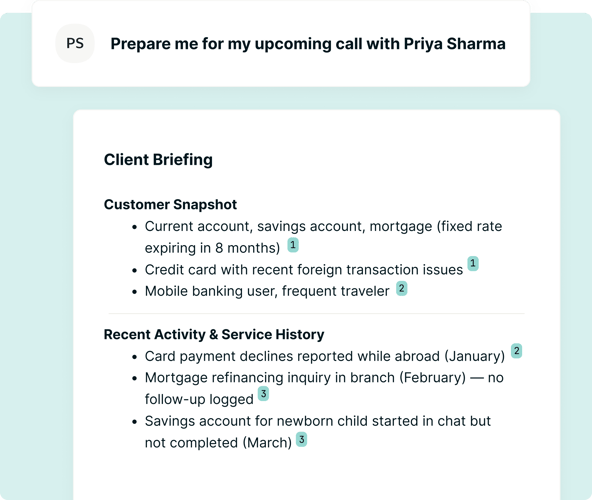Click the prompt card white background
The image size is (592, 500).
pos(281,74)
